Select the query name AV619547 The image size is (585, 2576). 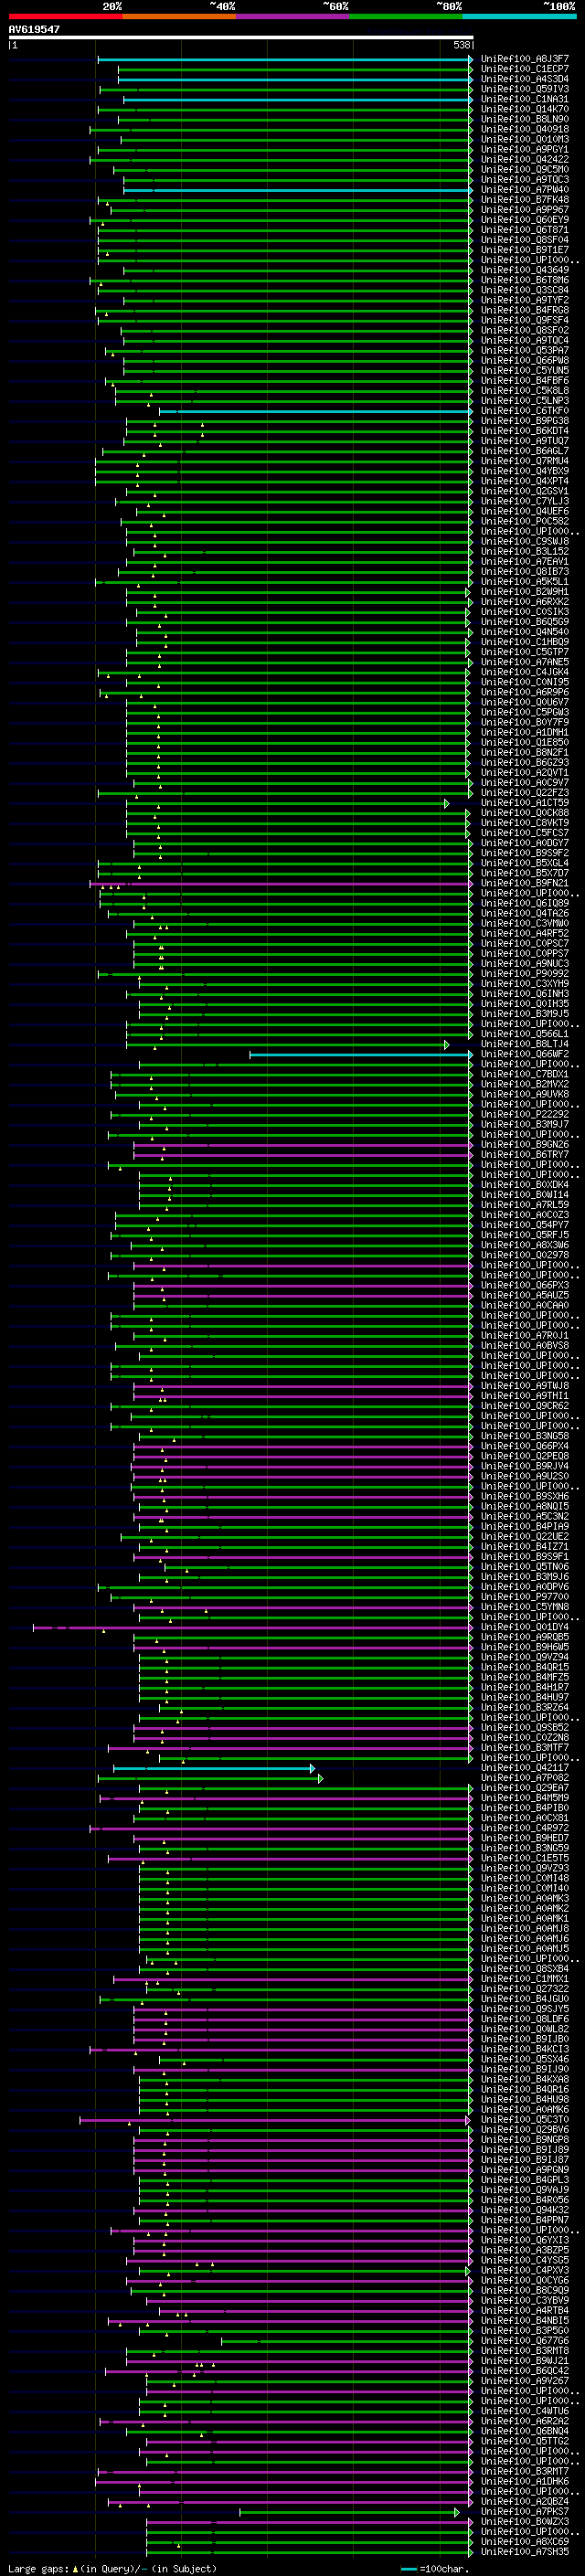(34, 30)
